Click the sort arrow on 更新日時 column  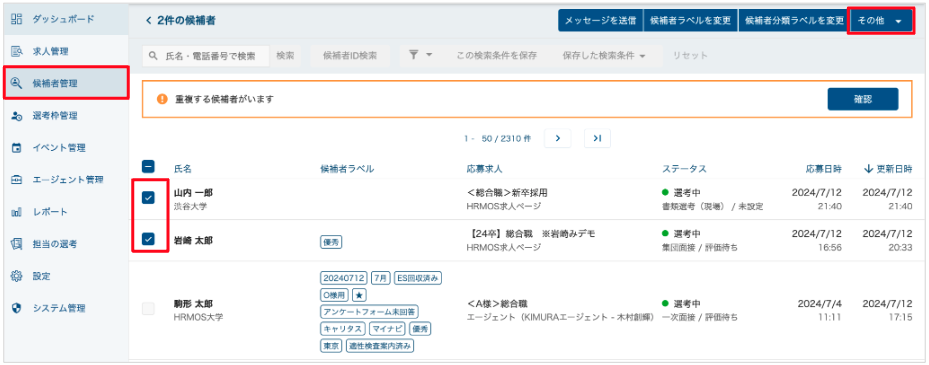click(x=869, y=169)
